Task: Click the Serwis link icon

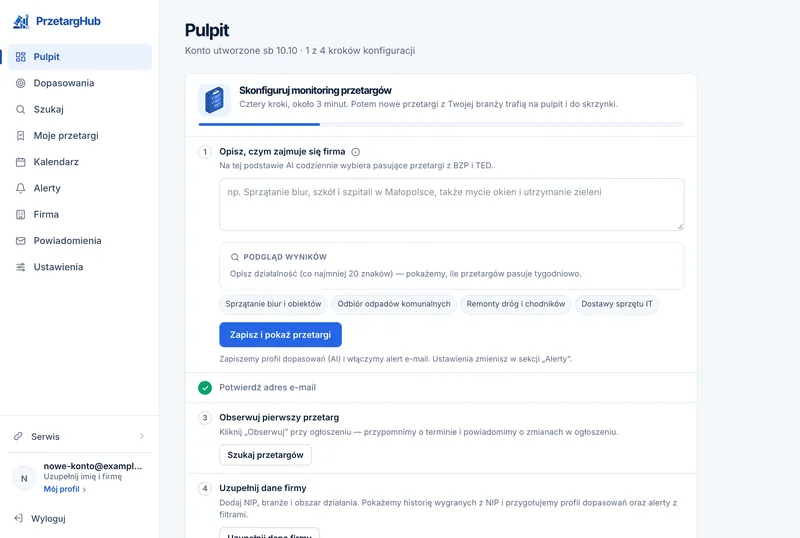Action: tap(18, 436)
